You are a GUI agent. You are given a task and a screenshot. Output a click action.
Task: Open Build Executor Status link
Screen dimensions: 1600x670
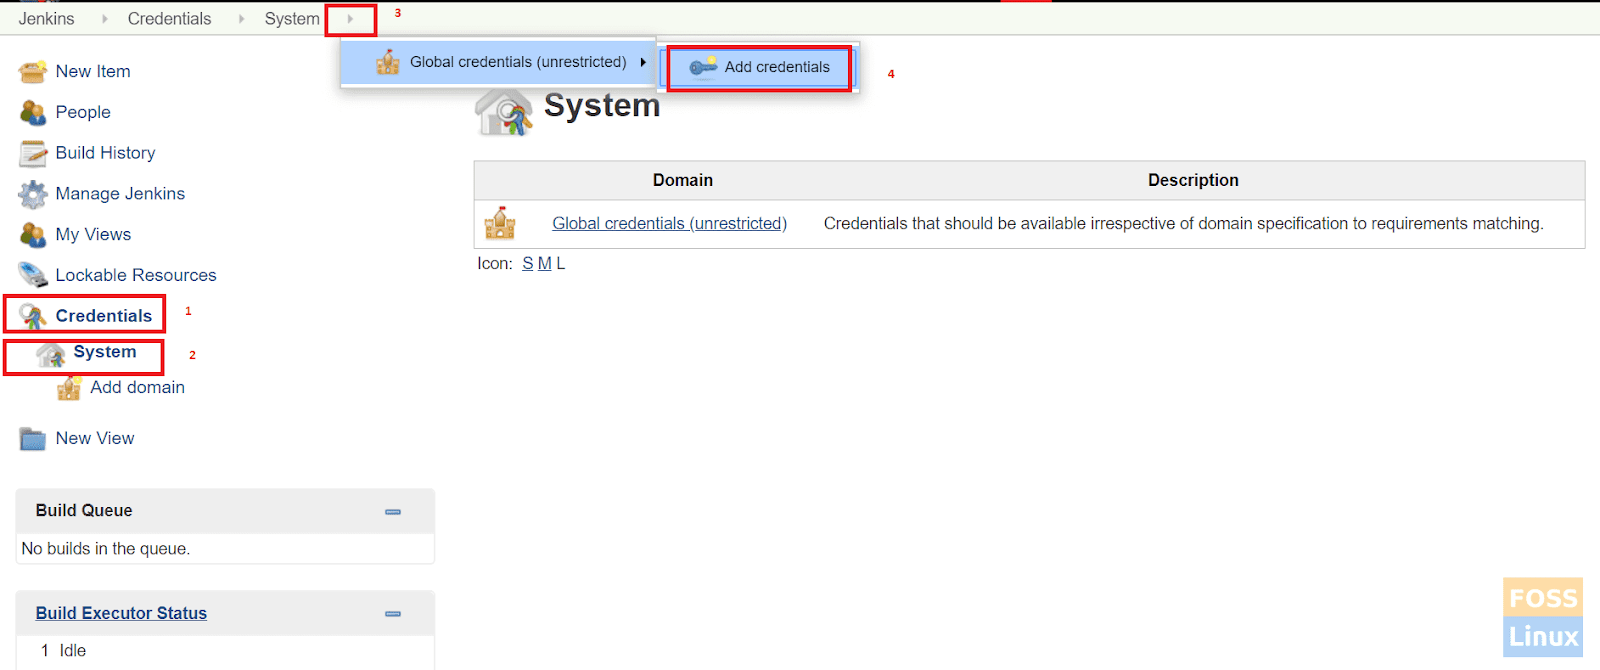121,614
